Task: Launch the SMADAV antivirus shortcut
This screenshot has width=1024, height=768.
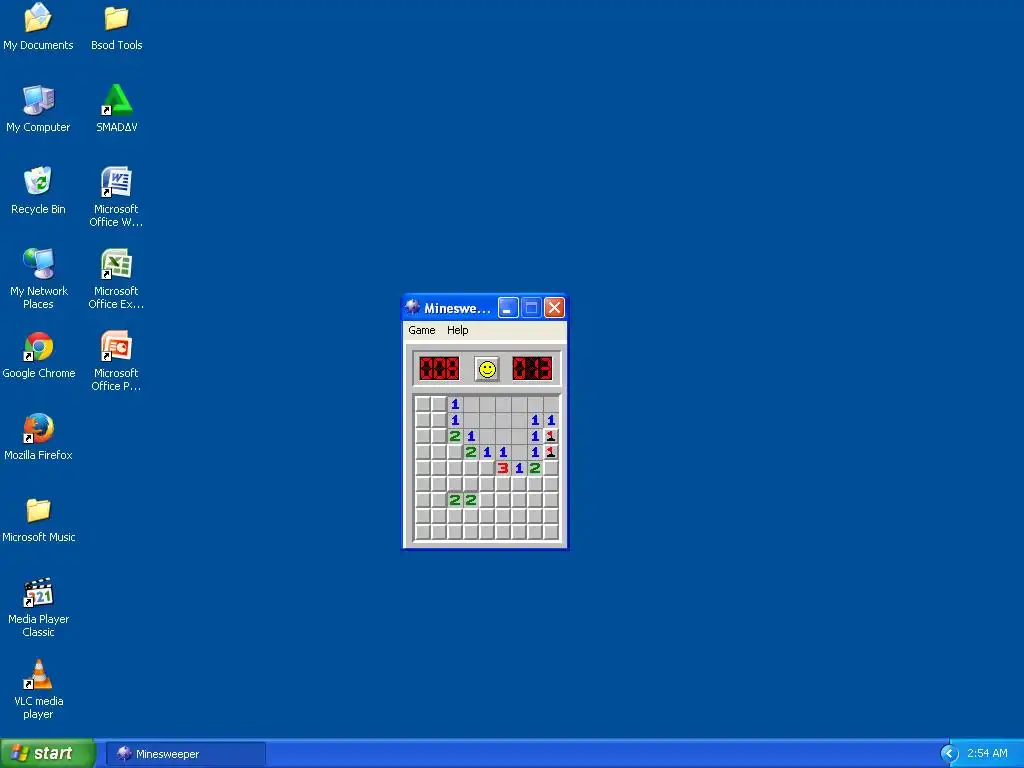Action: 116,108
